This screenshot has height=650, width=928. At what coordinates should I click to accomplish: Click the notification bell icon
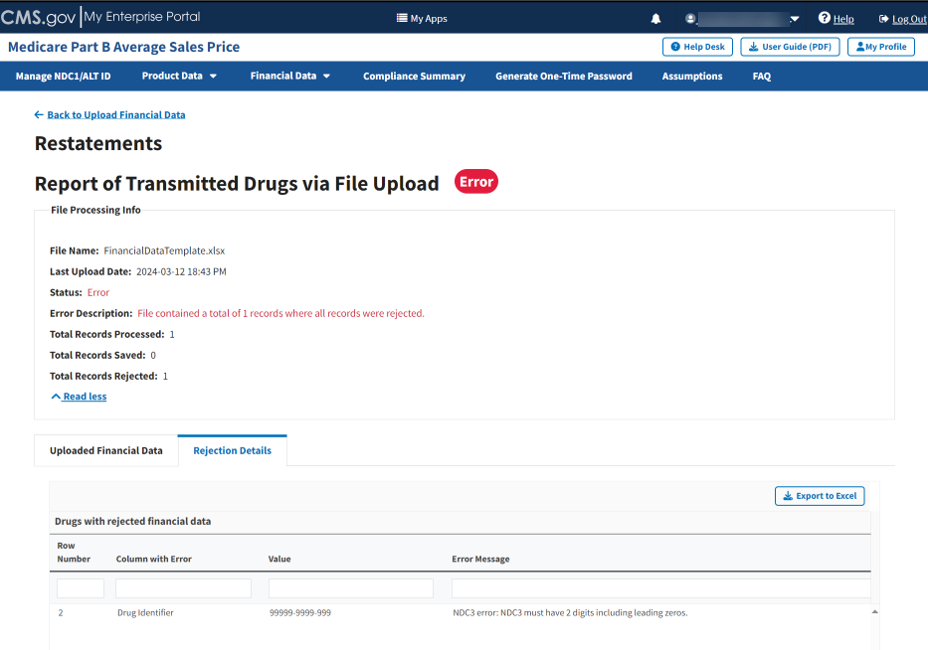pyautogui.click(x=656, y=19)
